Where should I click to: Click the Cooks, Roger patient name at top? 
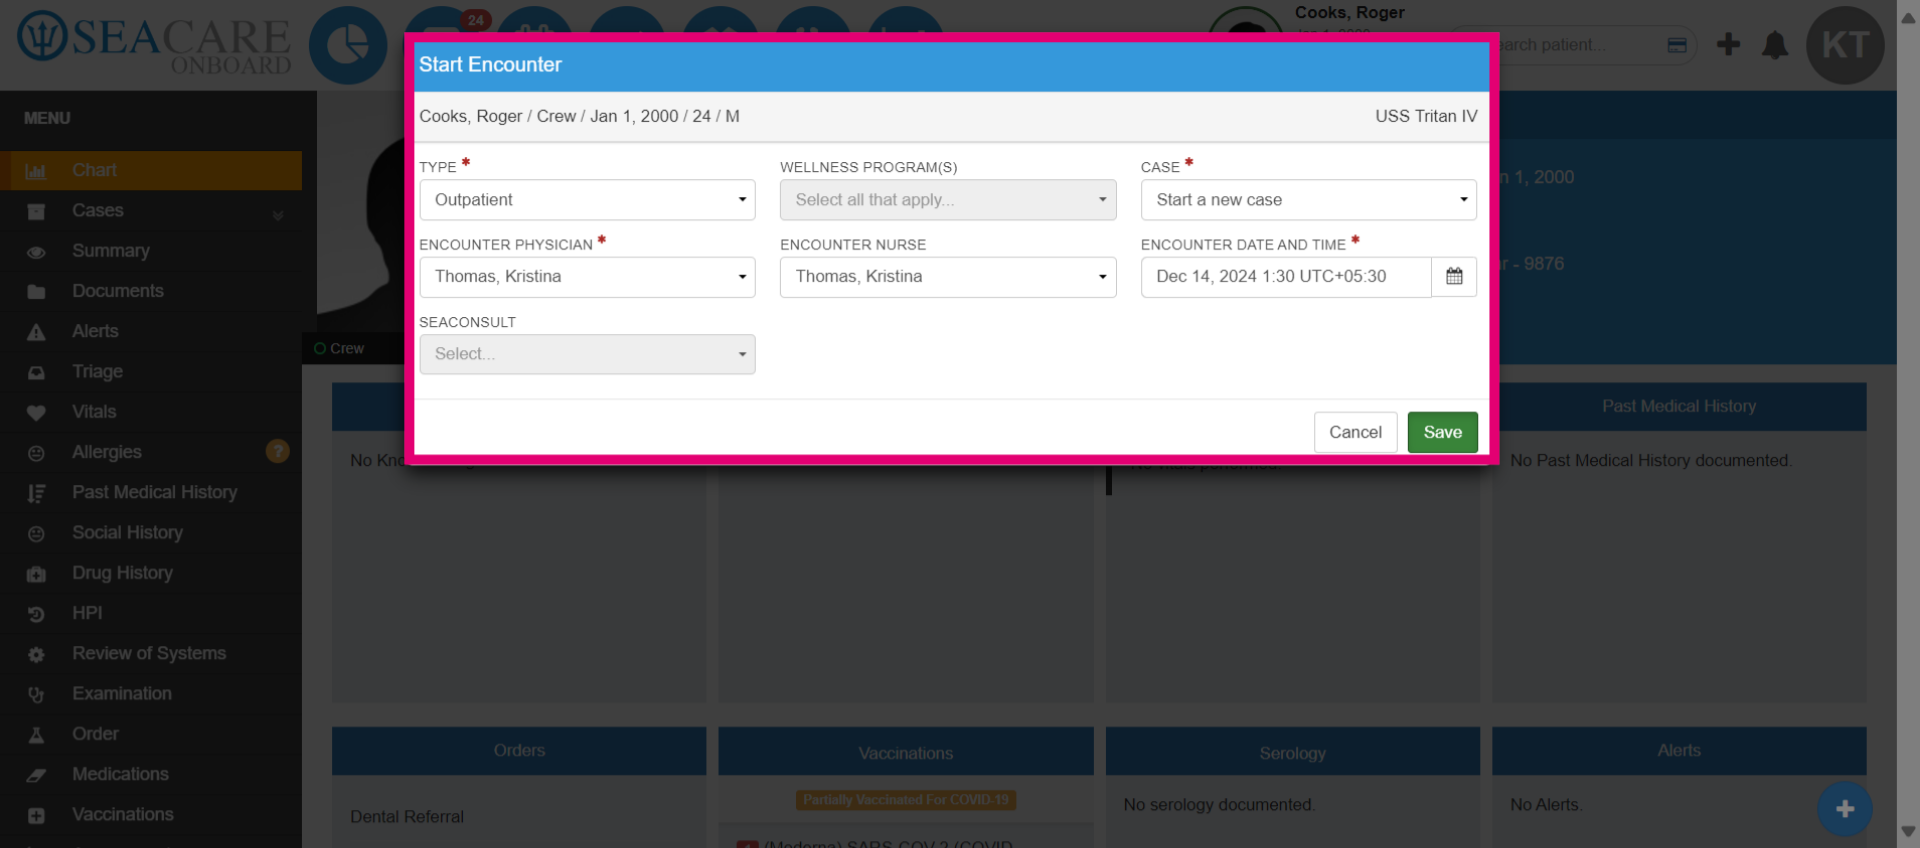pos(1350,12)
